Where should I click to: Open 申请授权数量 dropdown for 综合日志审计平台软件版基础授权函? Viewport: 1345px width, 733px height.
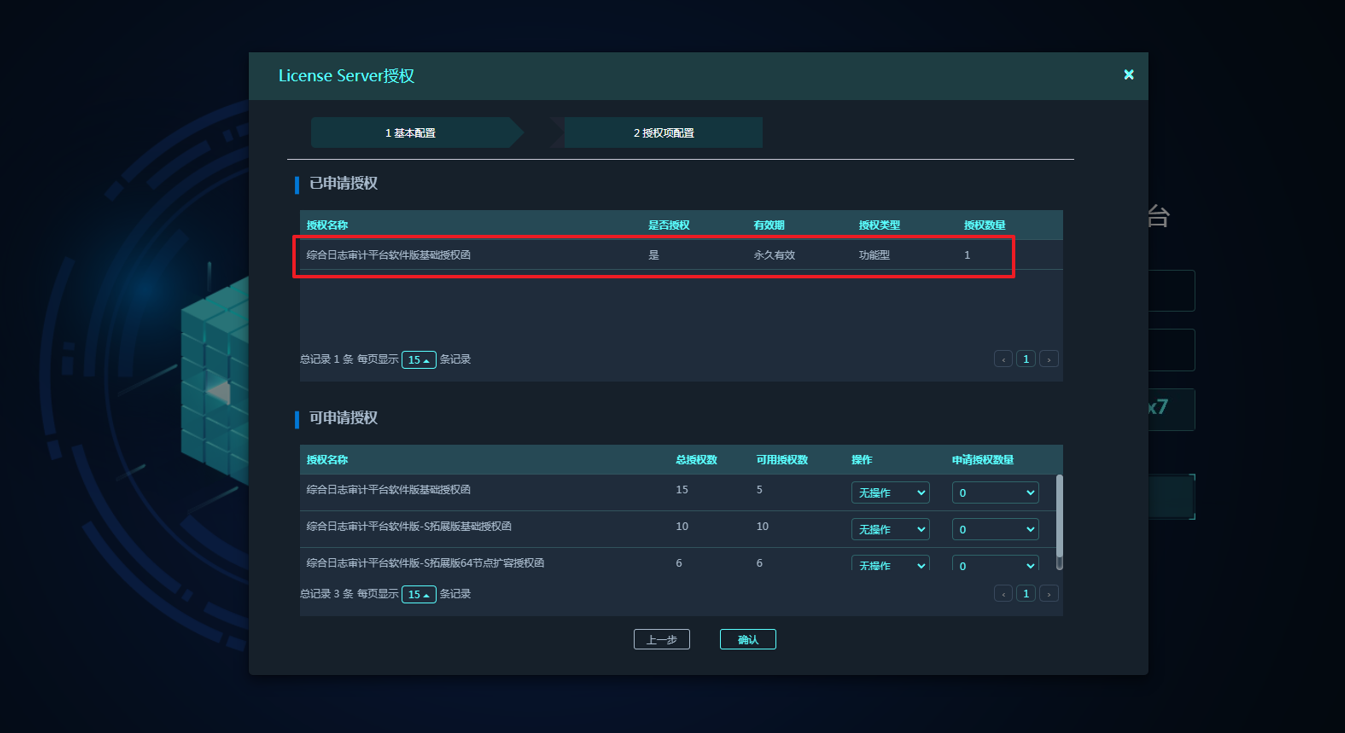[995, 493]
